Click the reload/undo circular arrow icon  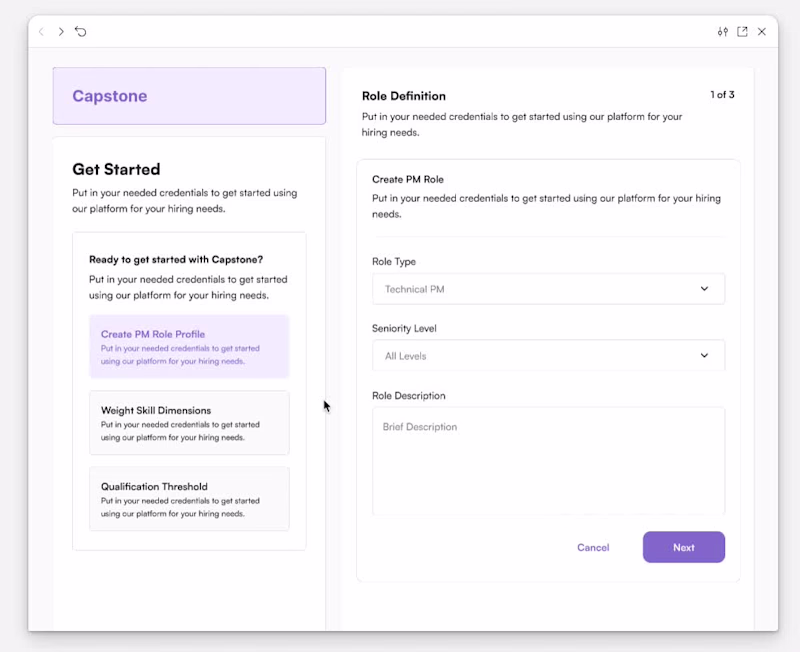81,32
